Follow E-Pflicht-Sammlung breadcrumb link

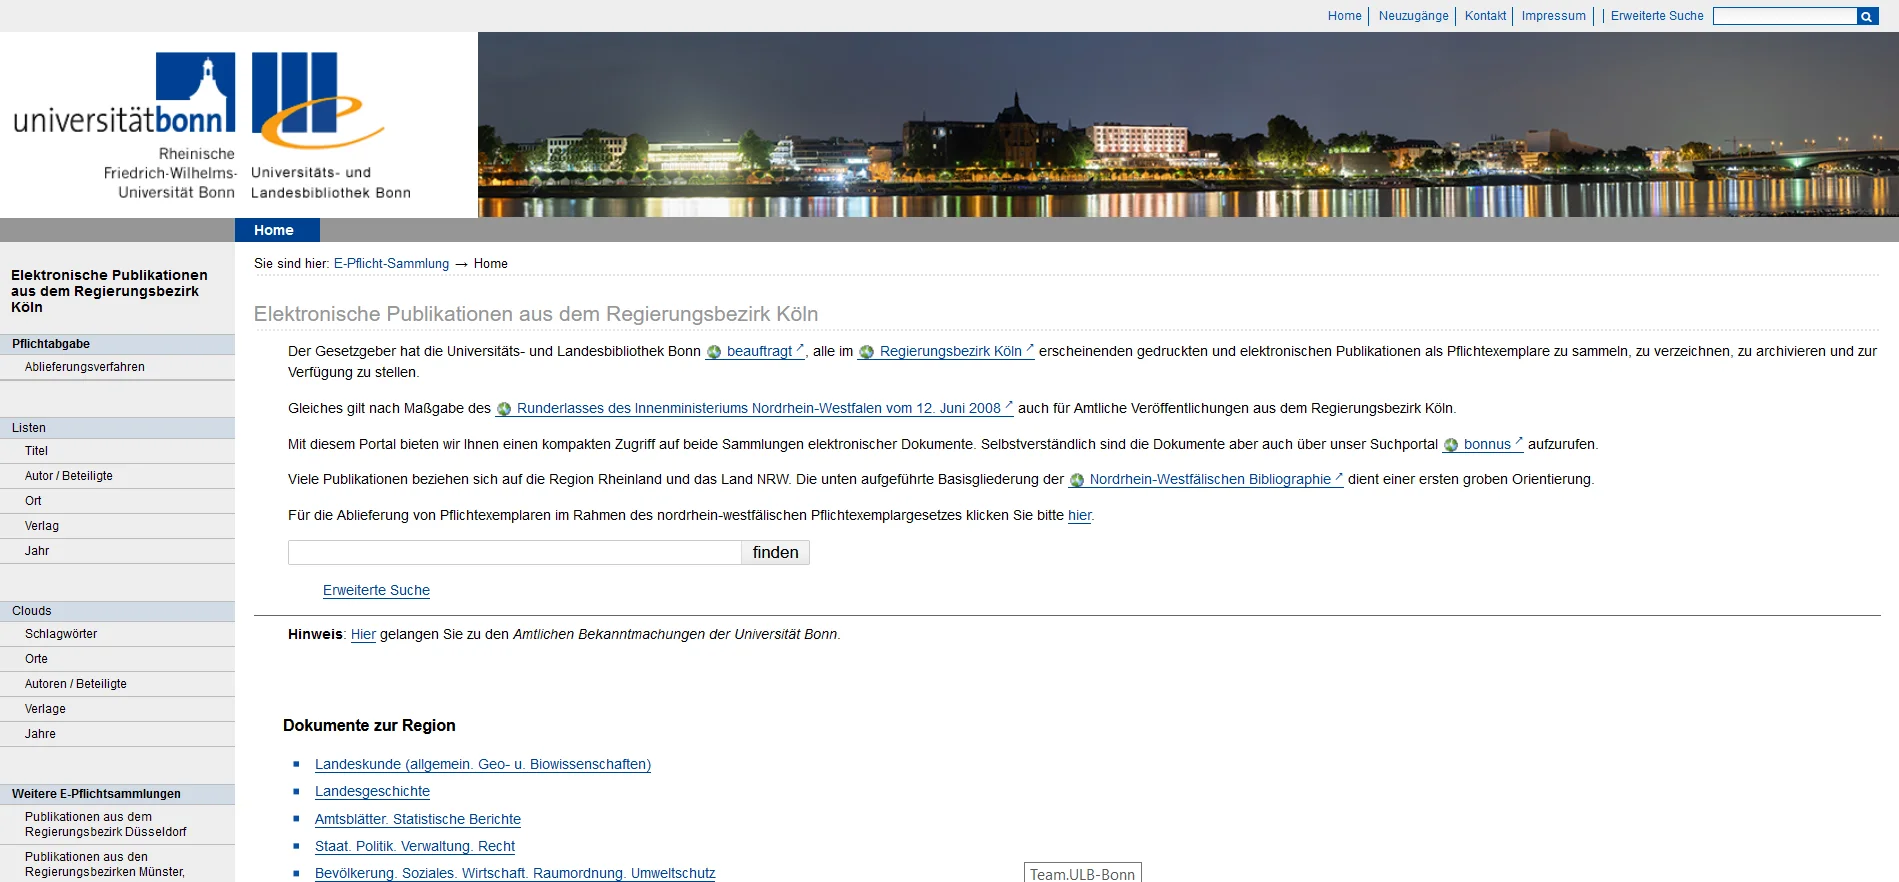tap(391, 264)
